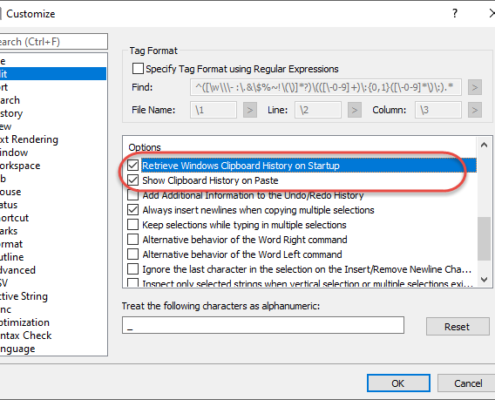Click the alphanumeric characters input field
The image size is (495, 400).
click(x=263, y=325)
